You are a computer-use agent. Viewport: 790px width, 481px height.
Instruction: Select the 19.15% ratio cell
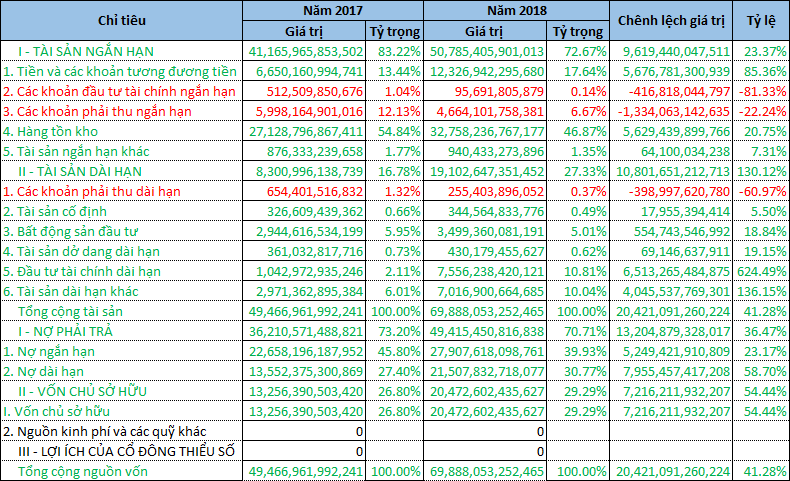tap(765, 252)
